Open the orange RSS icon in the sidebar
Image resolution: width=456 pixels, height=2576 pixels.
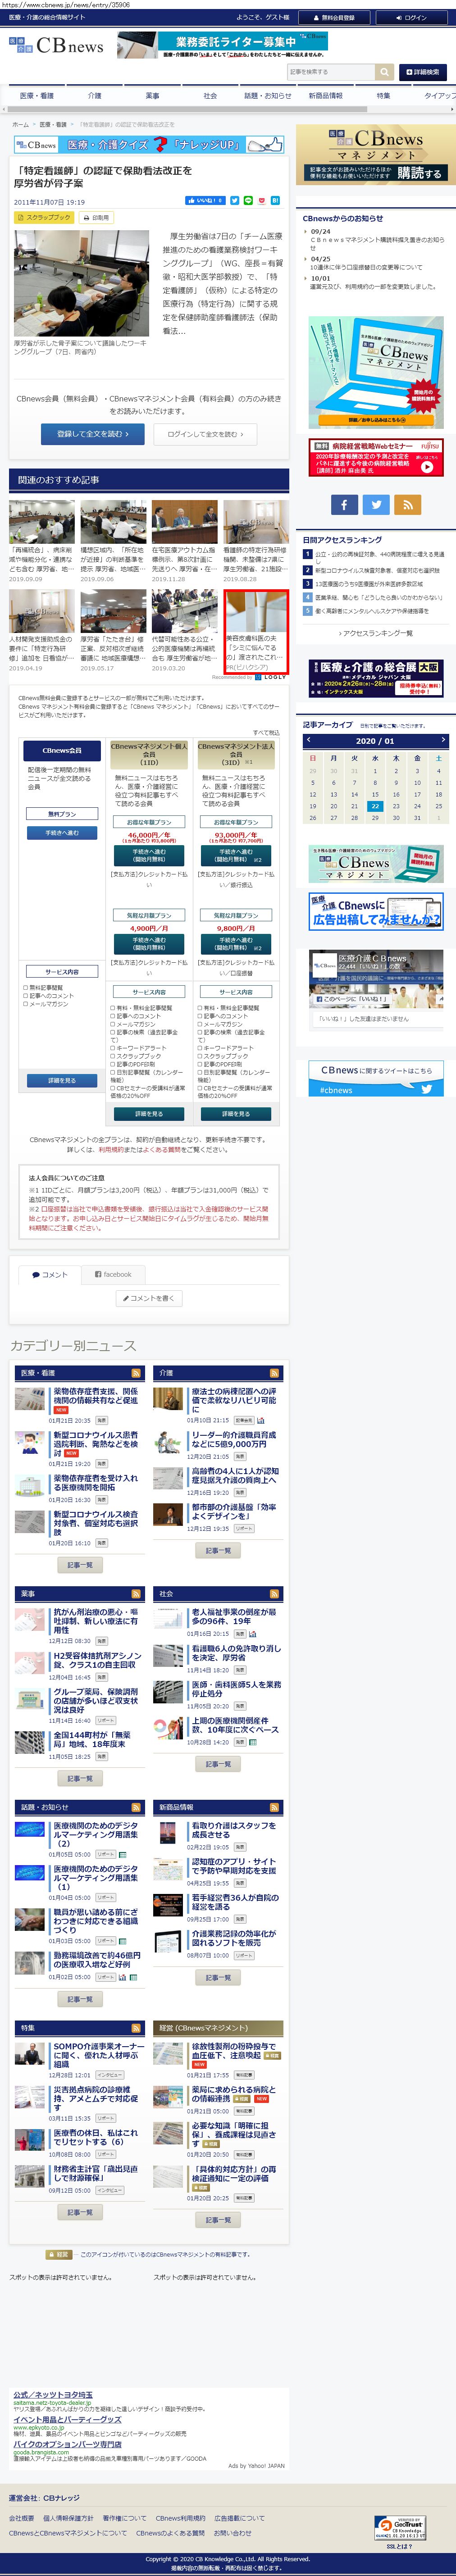point(408,505)
